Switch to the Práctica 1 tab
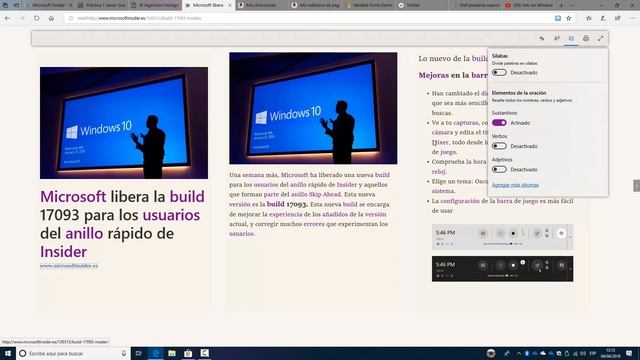640x360 pixels. 102,5
